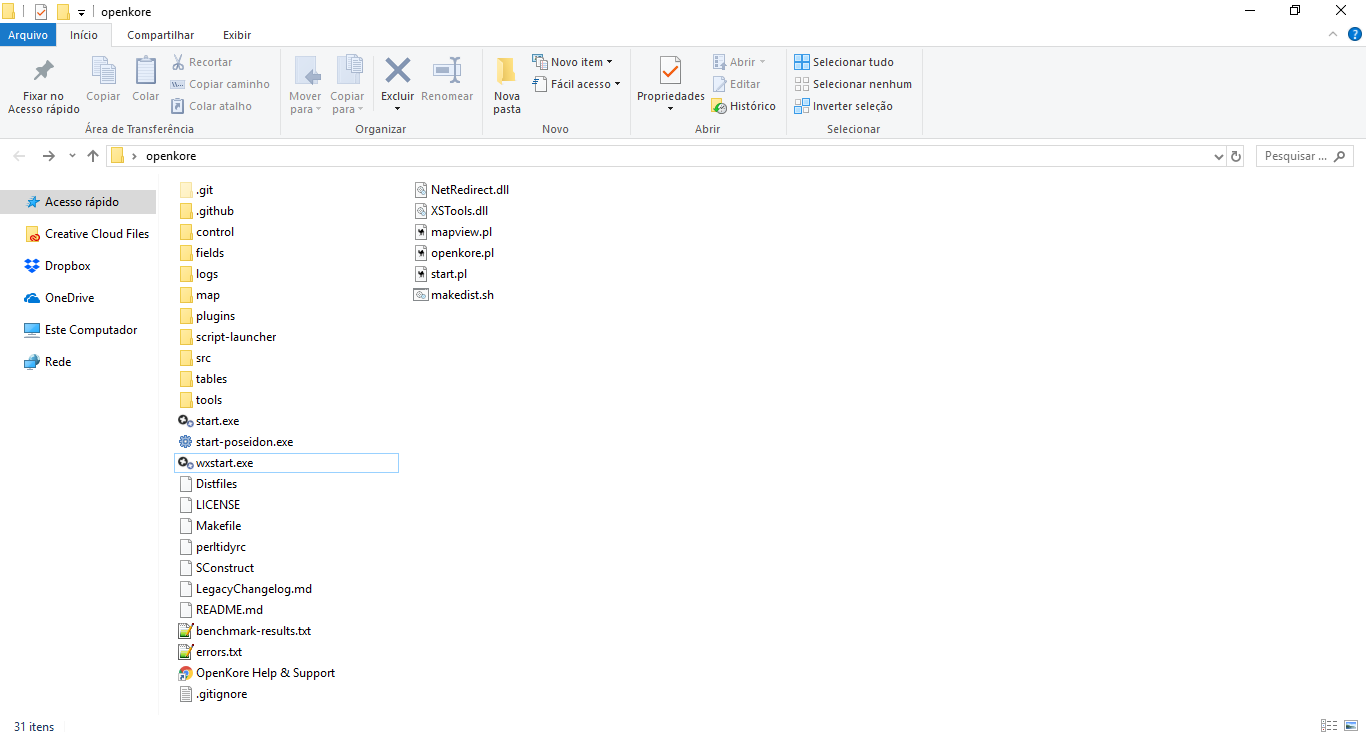1366x738 pixels.
Task: Open the recent locations dropdown arrow
Action: tap(72, 156)
